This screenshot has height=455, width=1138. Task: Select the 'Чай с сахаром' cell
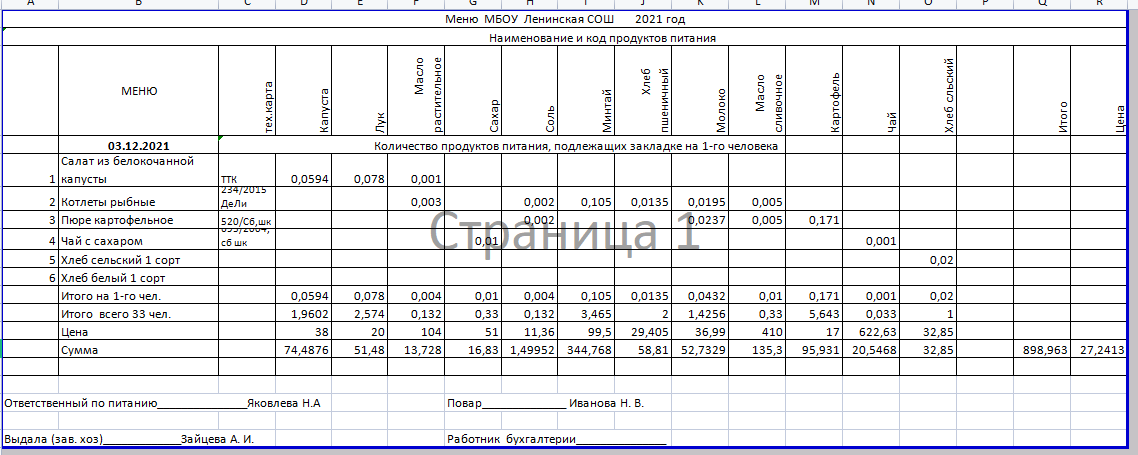[x=102, y=241]
